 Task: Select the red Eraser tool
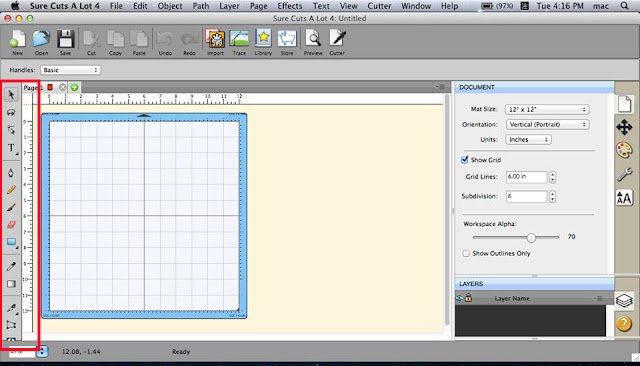[x=11, y=224]
